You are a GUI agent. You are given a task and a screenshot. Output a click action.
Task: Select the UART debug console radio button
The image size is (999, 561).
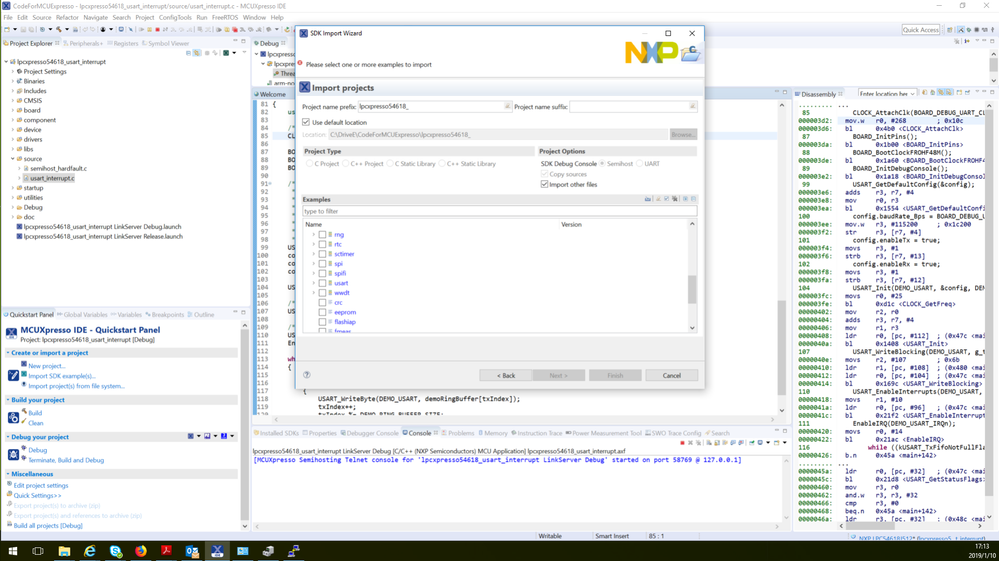tap(640, 164)
